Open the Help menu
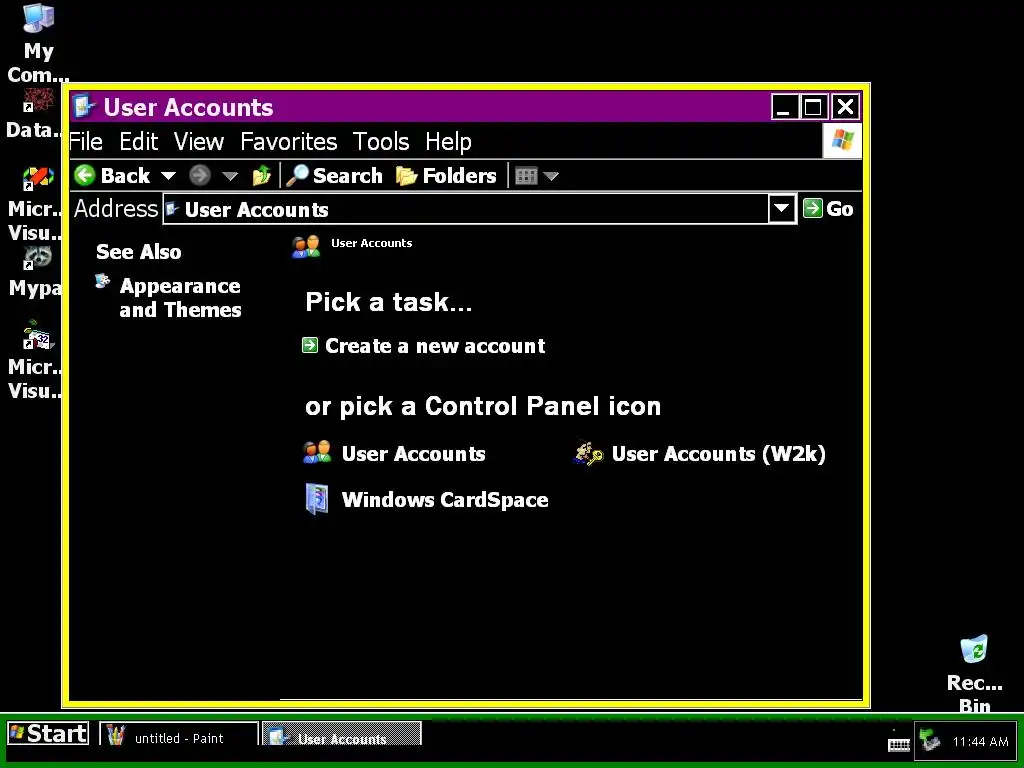The width and height of the screenshot is (1024, 768). pos(448,141)
